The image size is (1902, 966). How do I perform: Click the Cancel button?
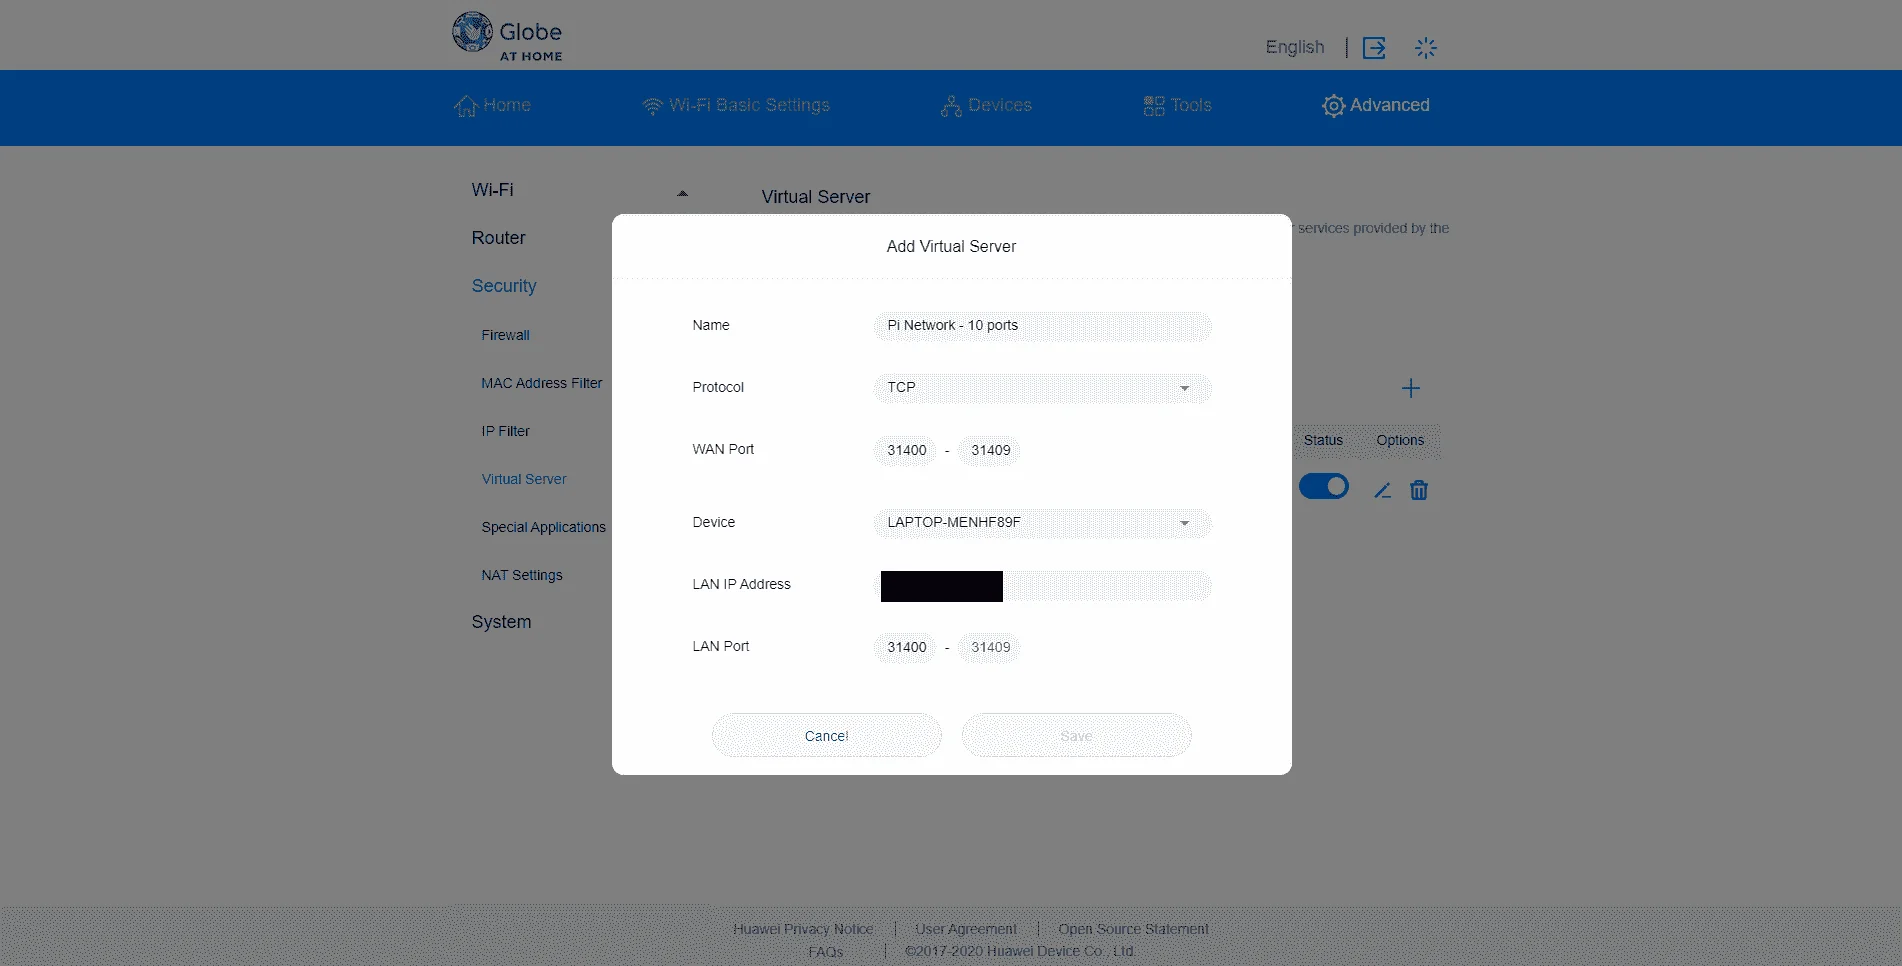pyautogui.click(x=827, y=735)
